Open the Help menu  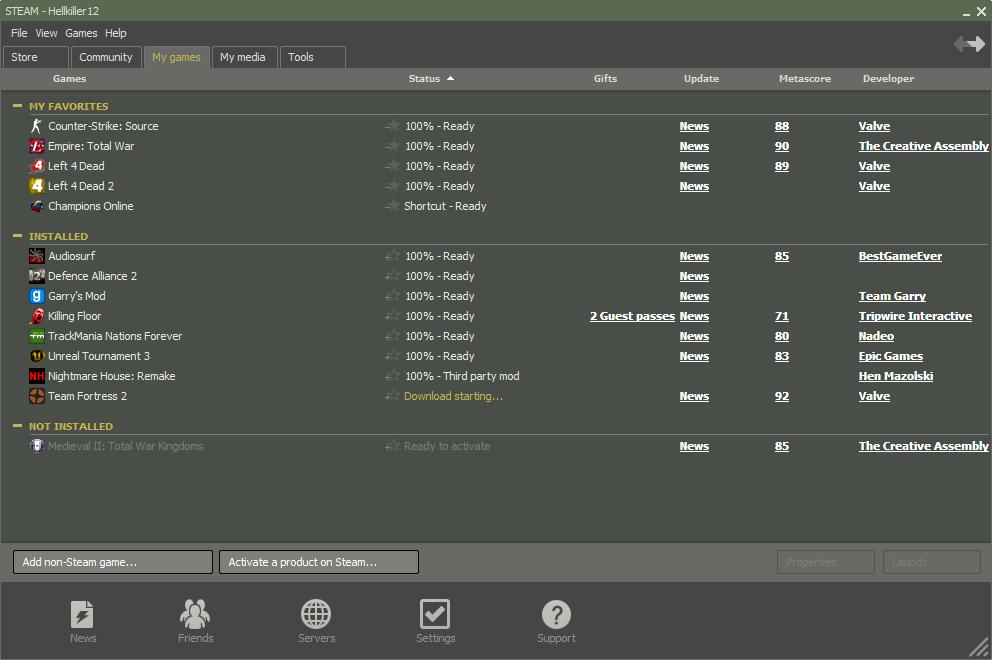116,33
